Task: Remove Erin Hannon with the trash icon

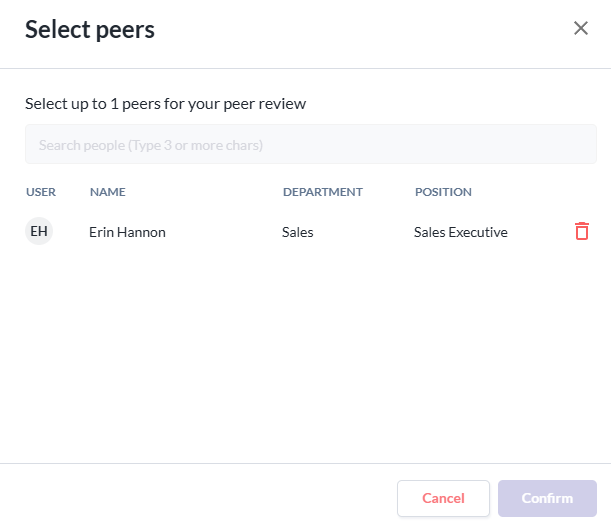Action: 582,231
